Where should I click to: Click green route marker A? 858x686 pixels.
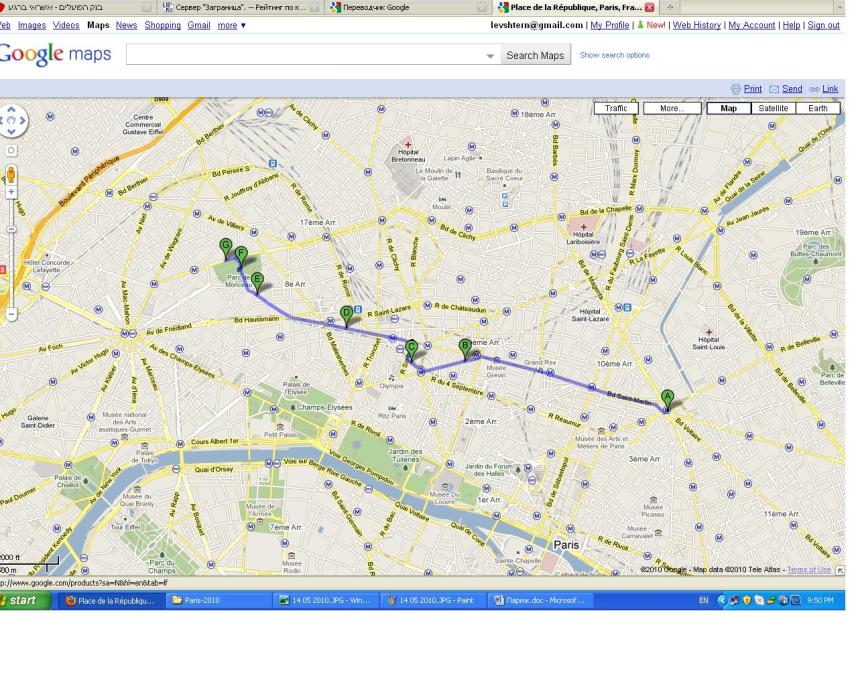point(666,401)
